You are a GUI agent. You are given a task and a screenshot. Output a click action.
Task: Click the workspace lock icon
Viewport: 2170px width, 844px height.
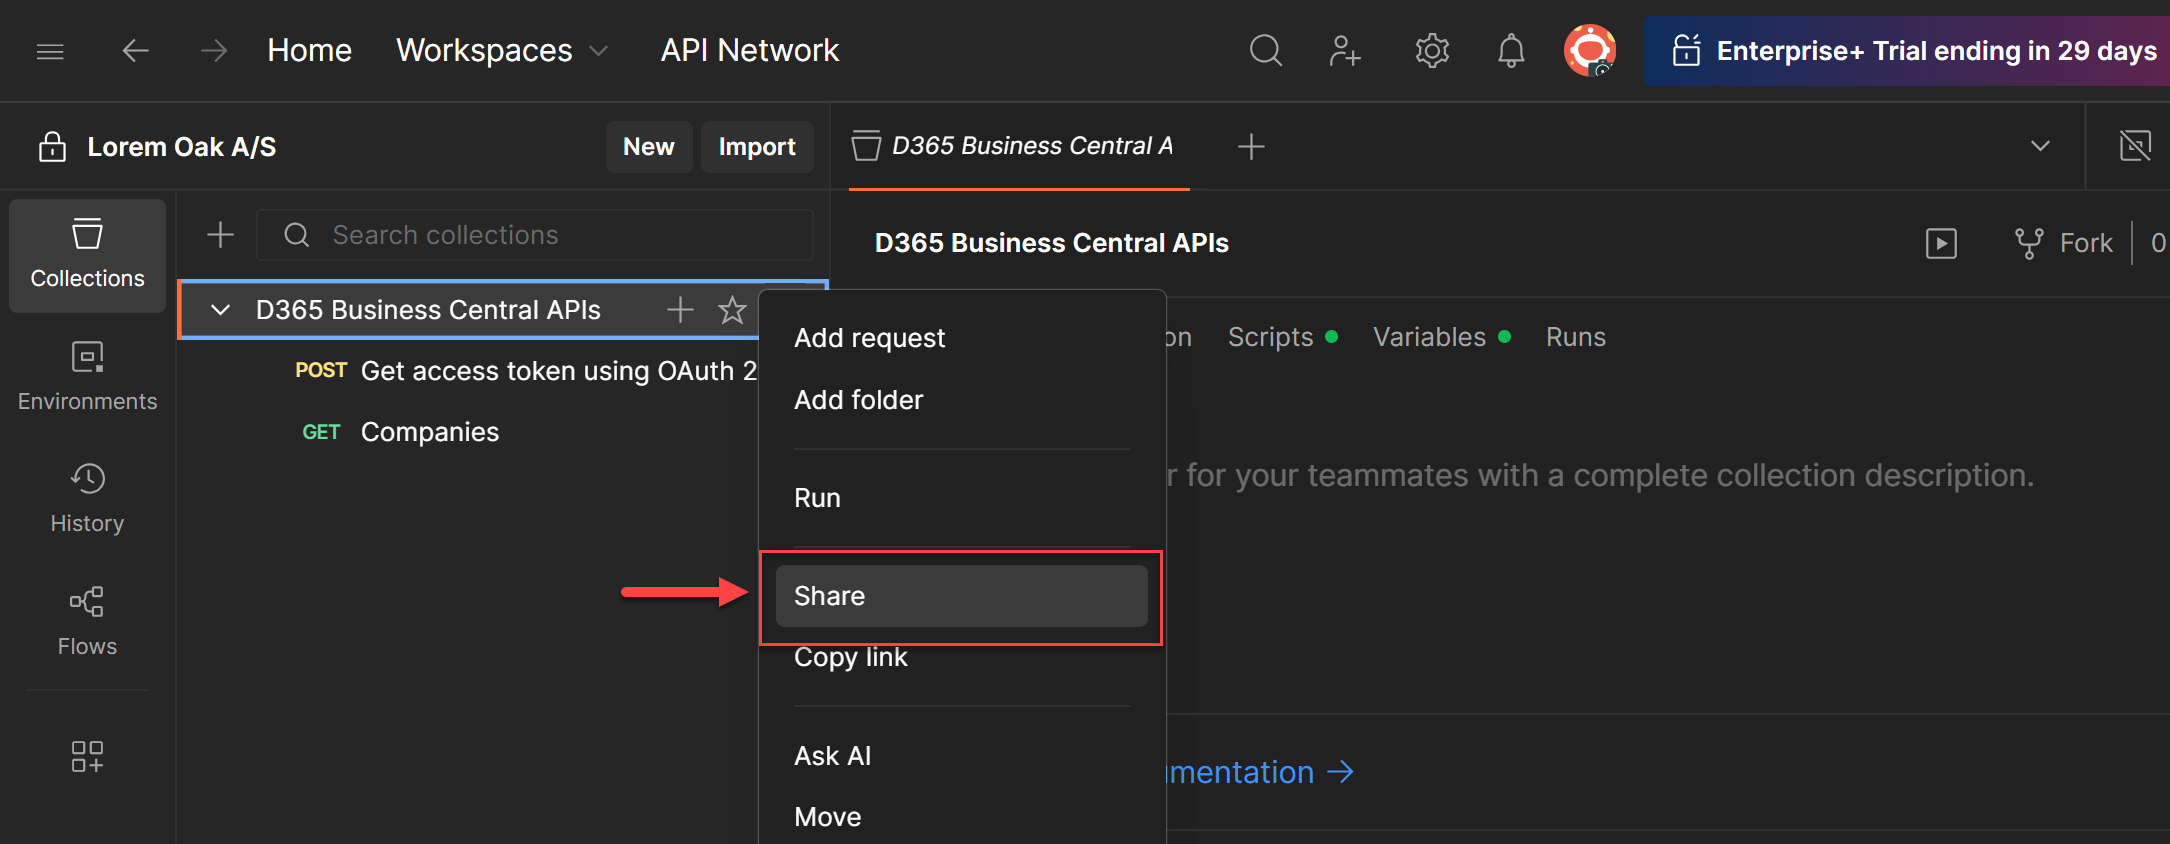[x=52, y=147]
